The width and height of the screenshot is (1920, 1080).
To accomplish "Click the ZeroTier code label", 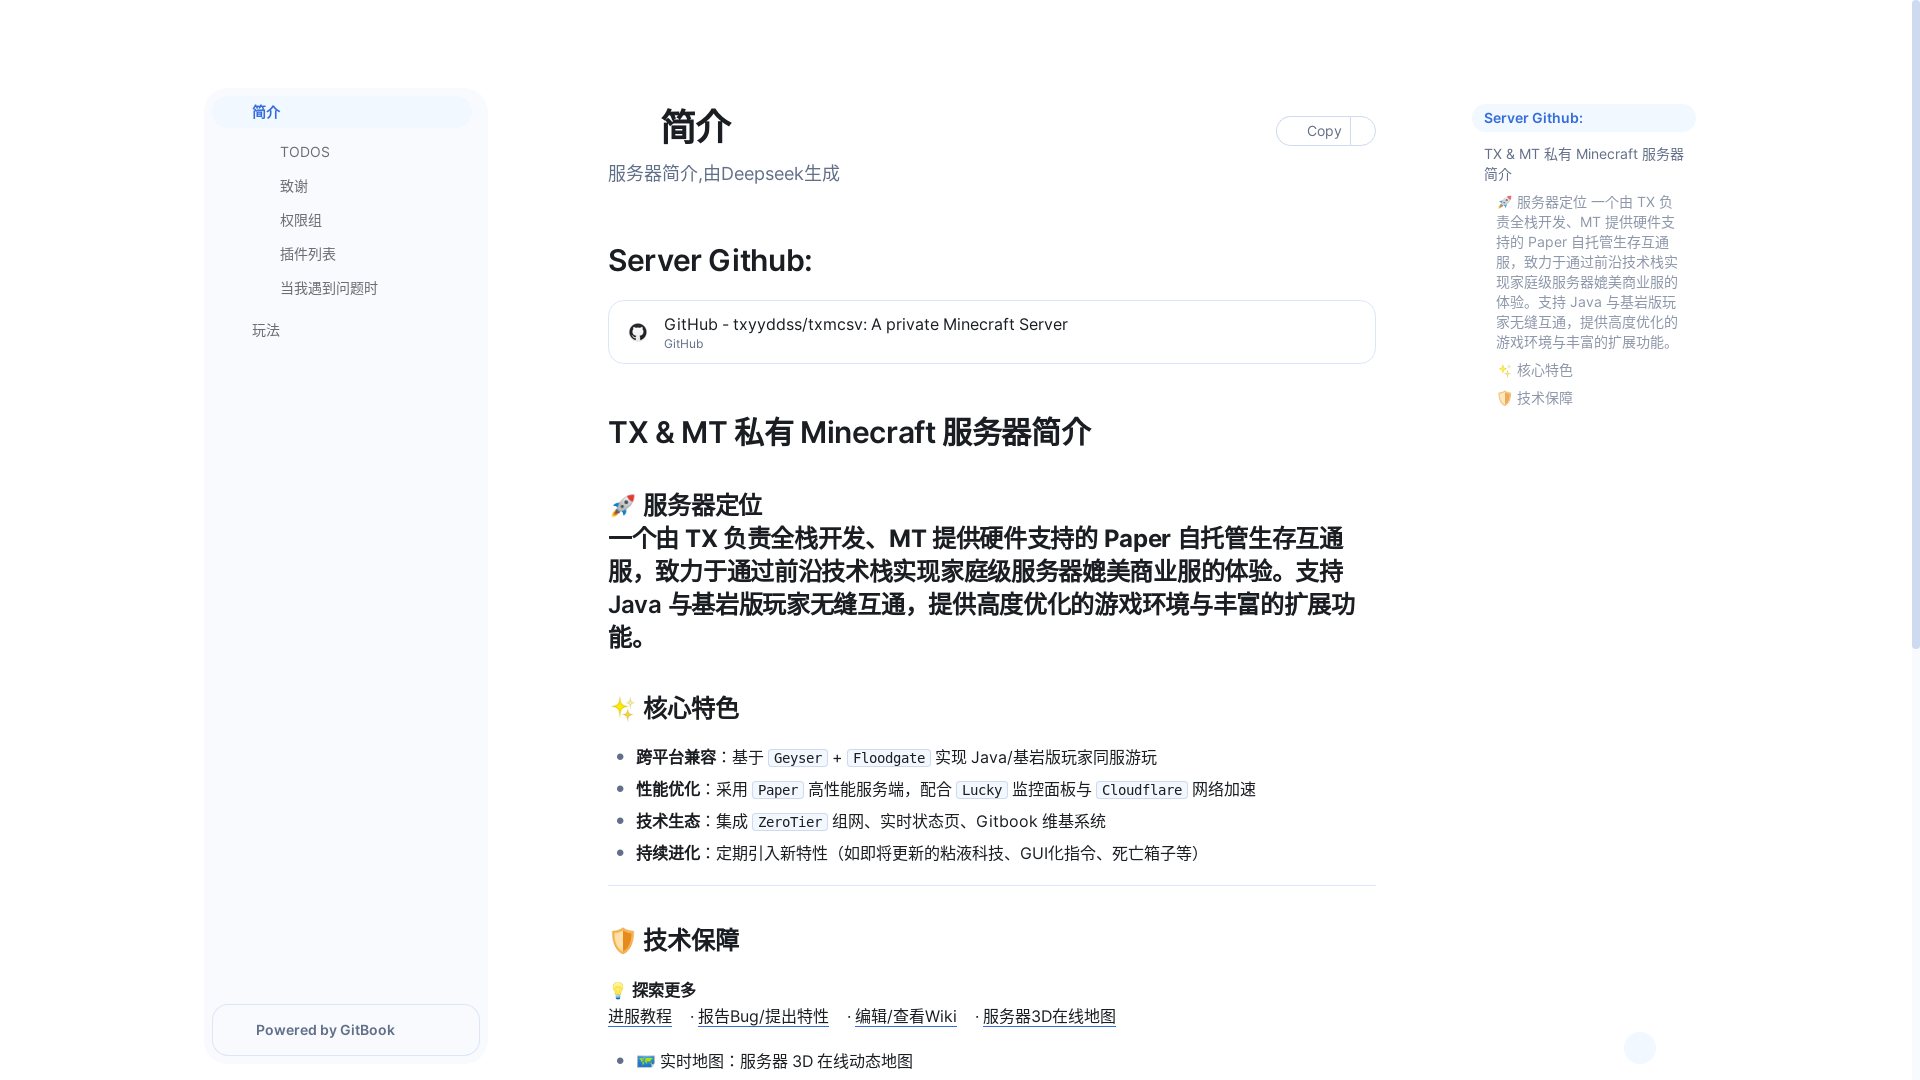I will [x=790, y=822].
